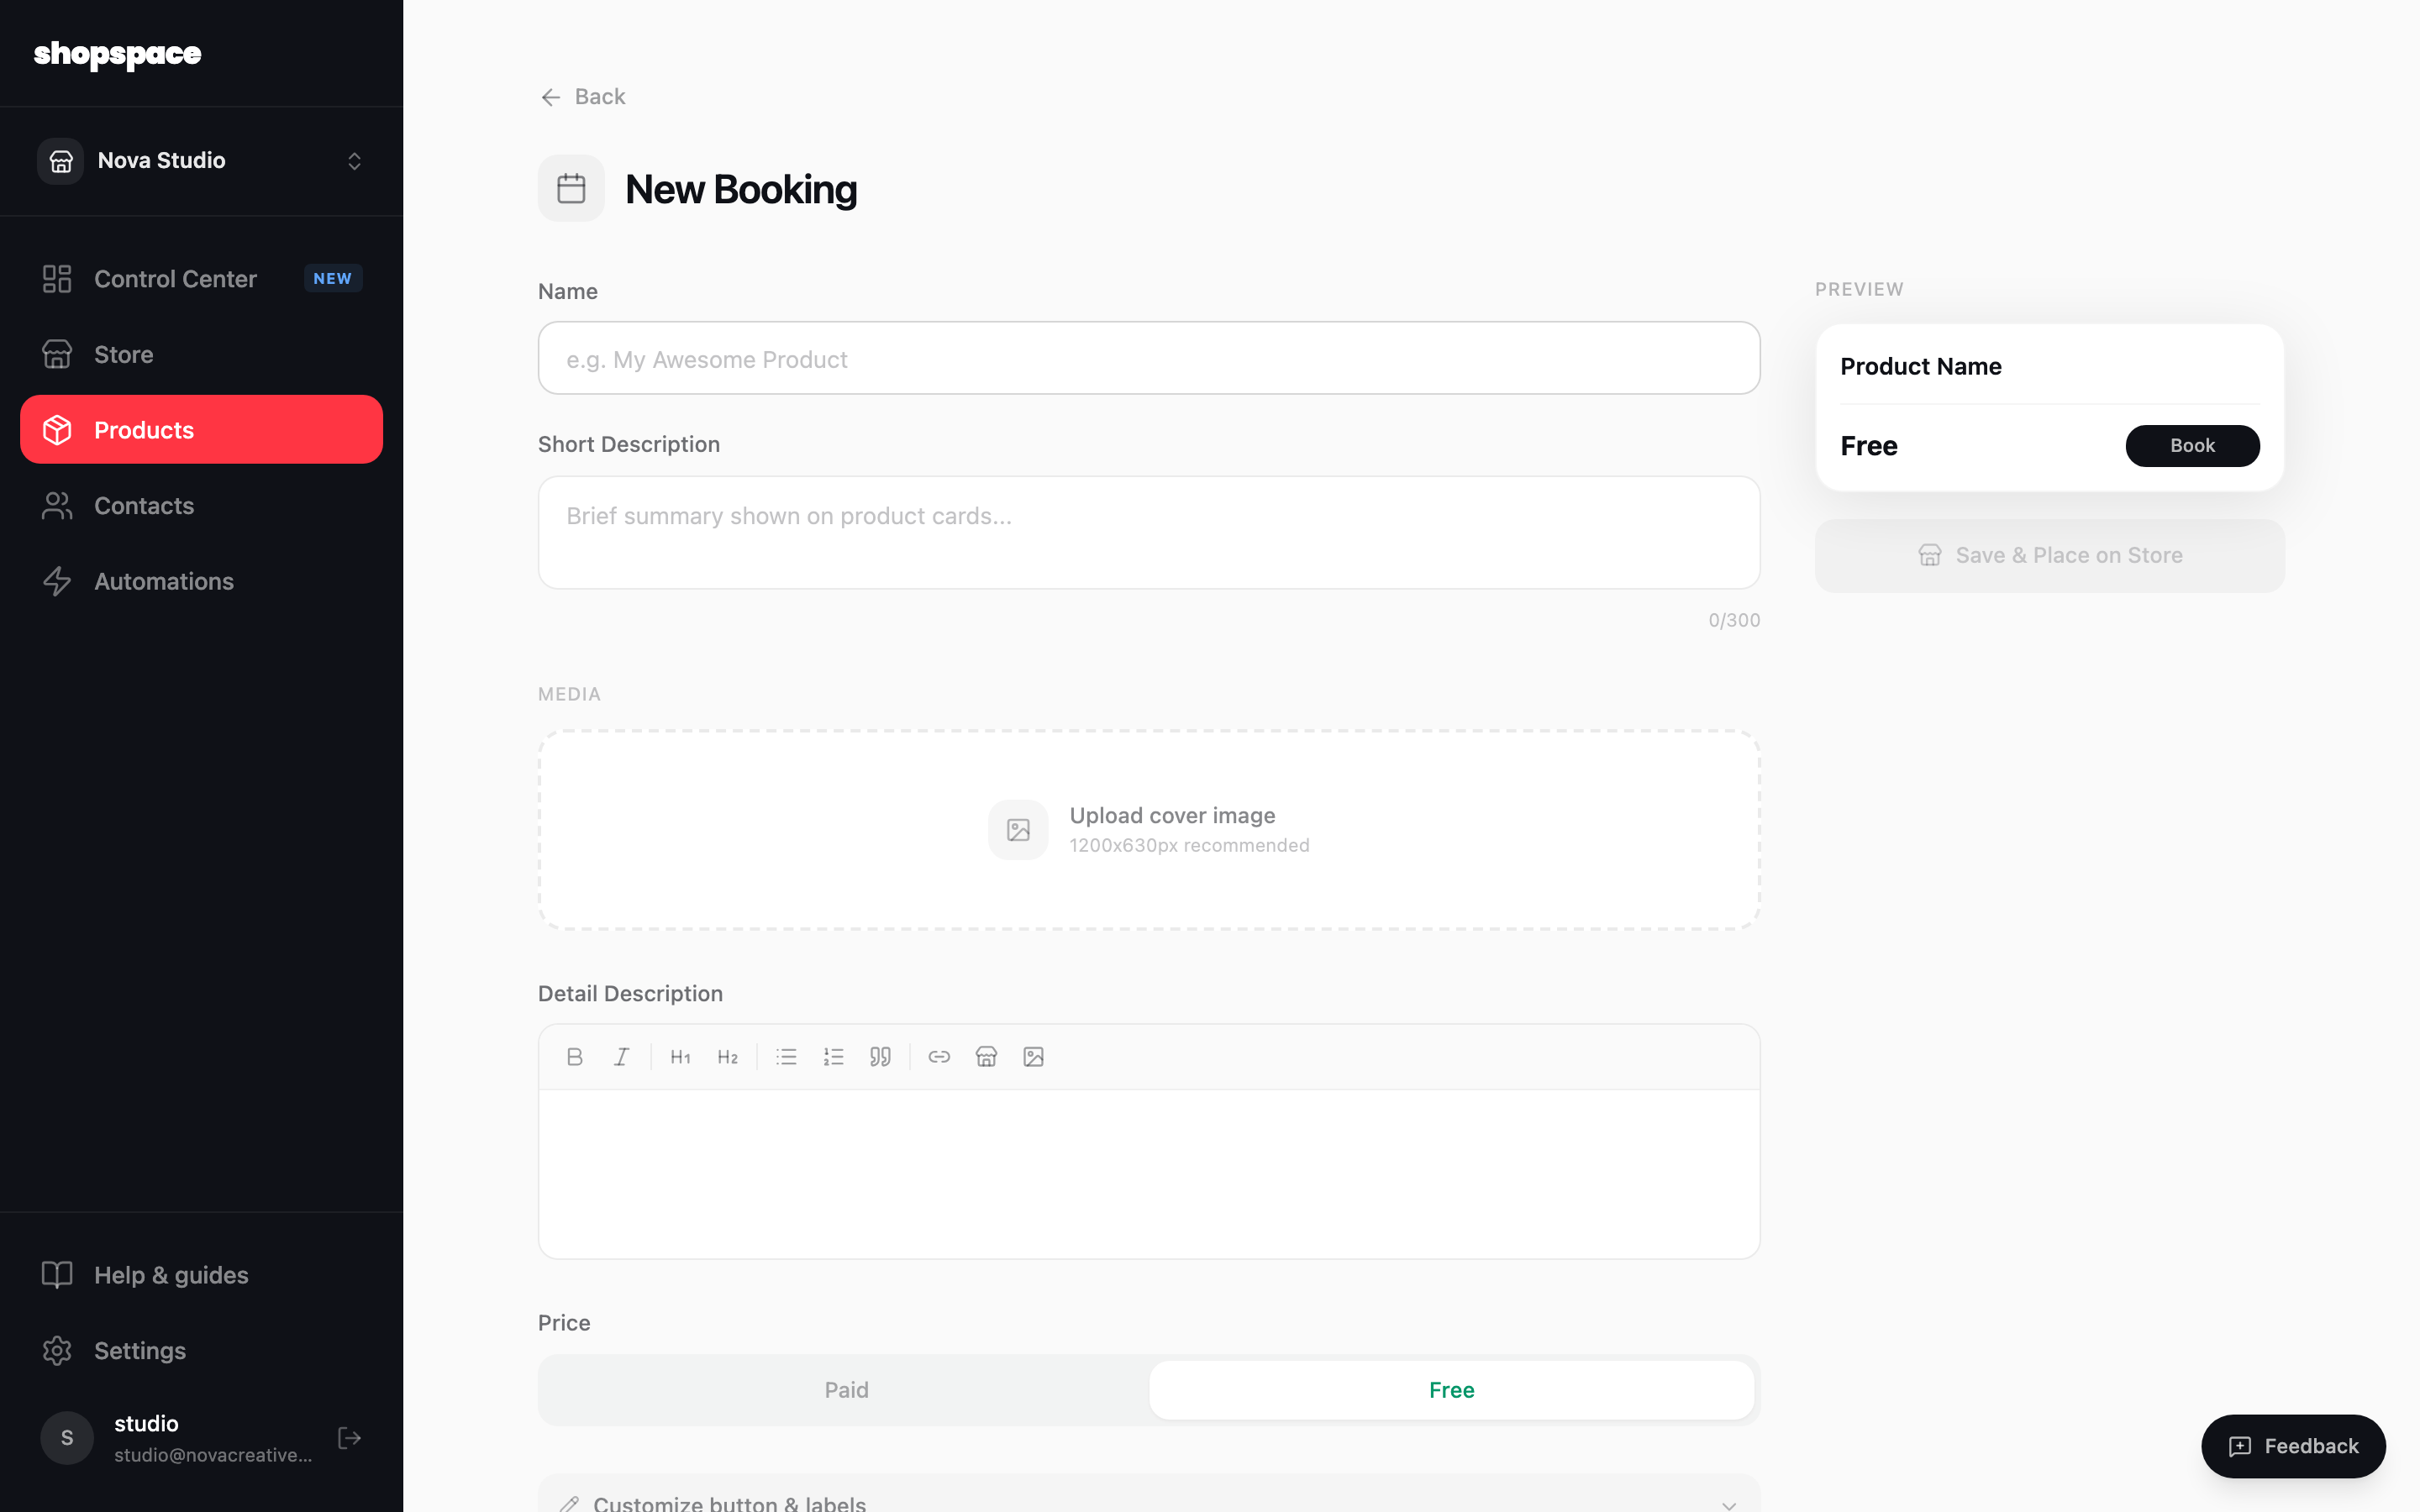Open Help & guides
Image resolution: width=2420 pixels, height=1512 pixels.
tap(201, 1275)
